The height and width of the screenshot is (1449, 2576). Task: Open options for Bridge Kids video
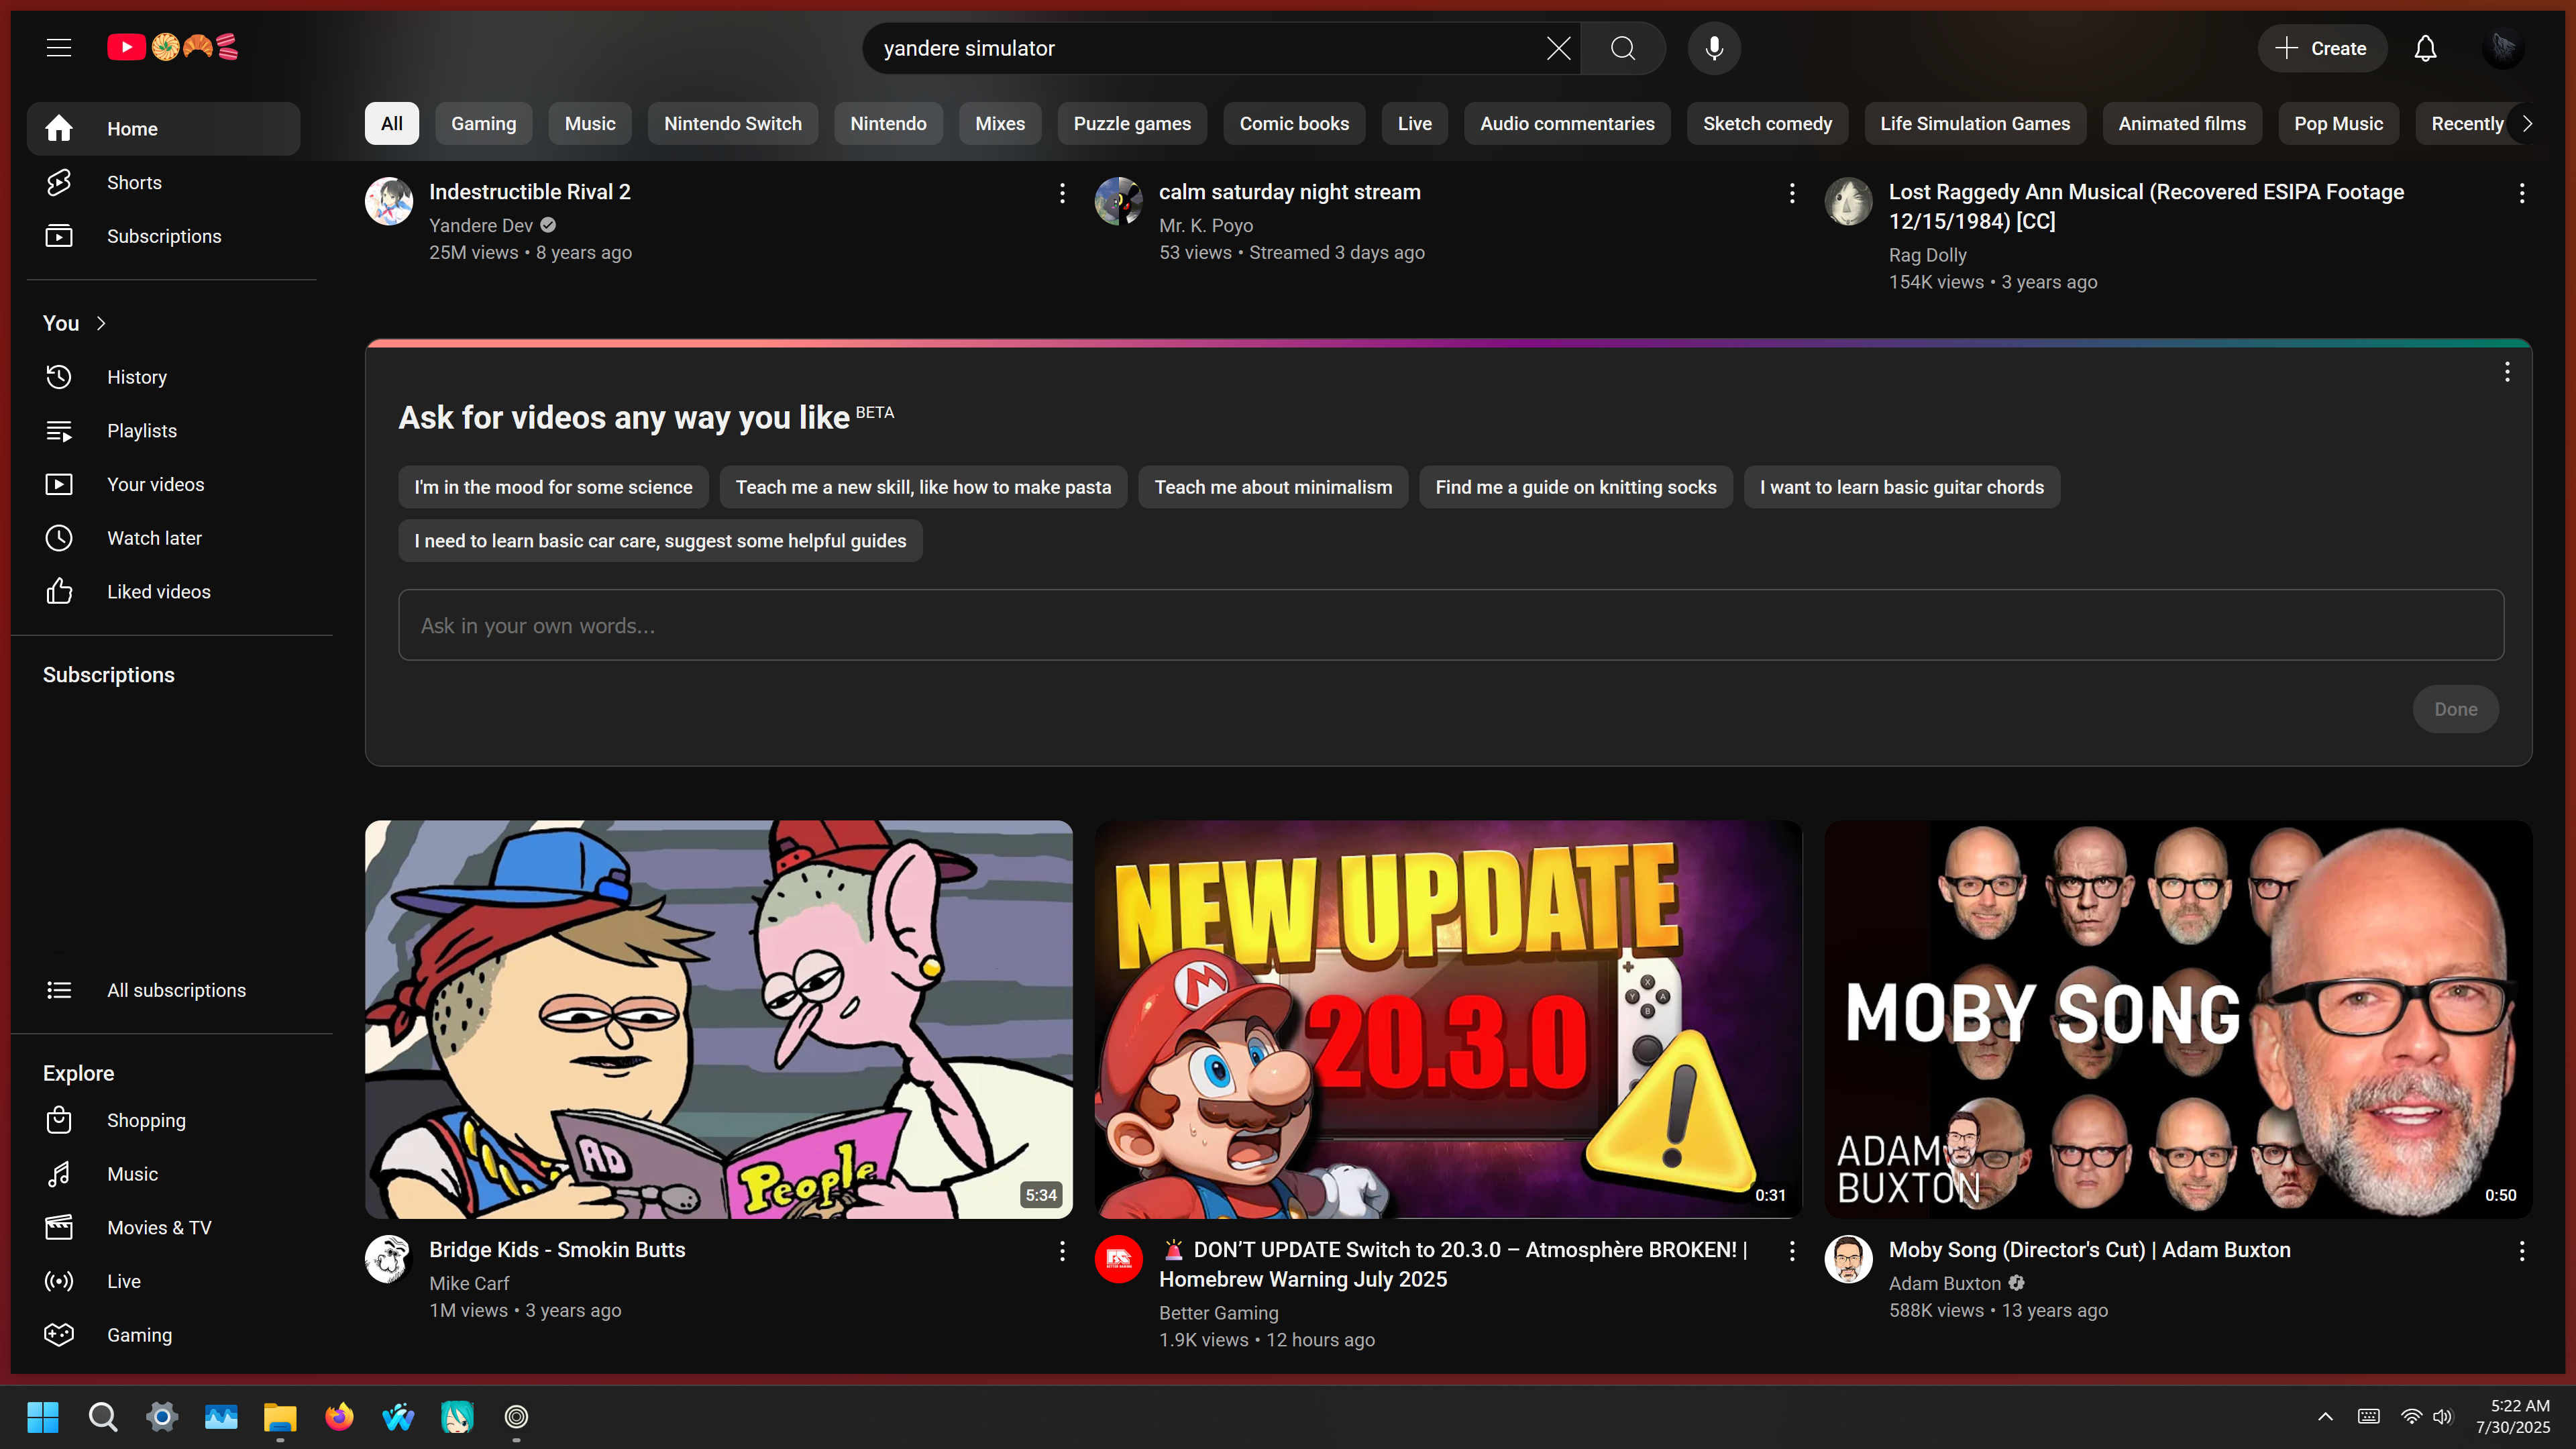click(x=1062, y=1251)
